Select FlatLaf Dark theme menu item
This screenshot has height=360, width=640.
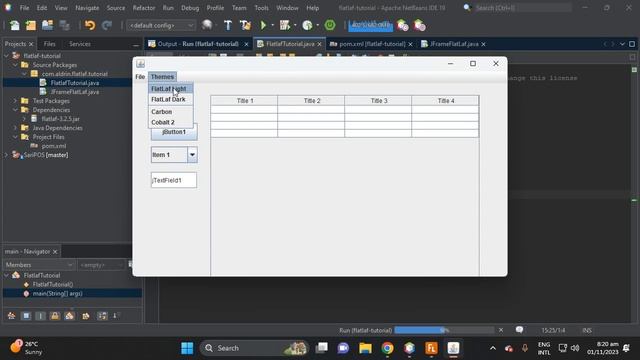coord(171,100)
